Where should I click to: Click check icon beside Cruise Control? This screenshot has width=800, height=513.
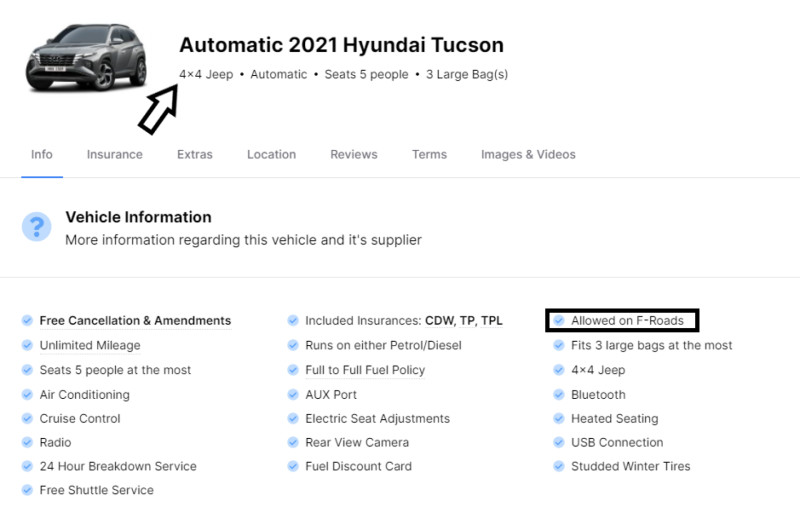point(27,418)
